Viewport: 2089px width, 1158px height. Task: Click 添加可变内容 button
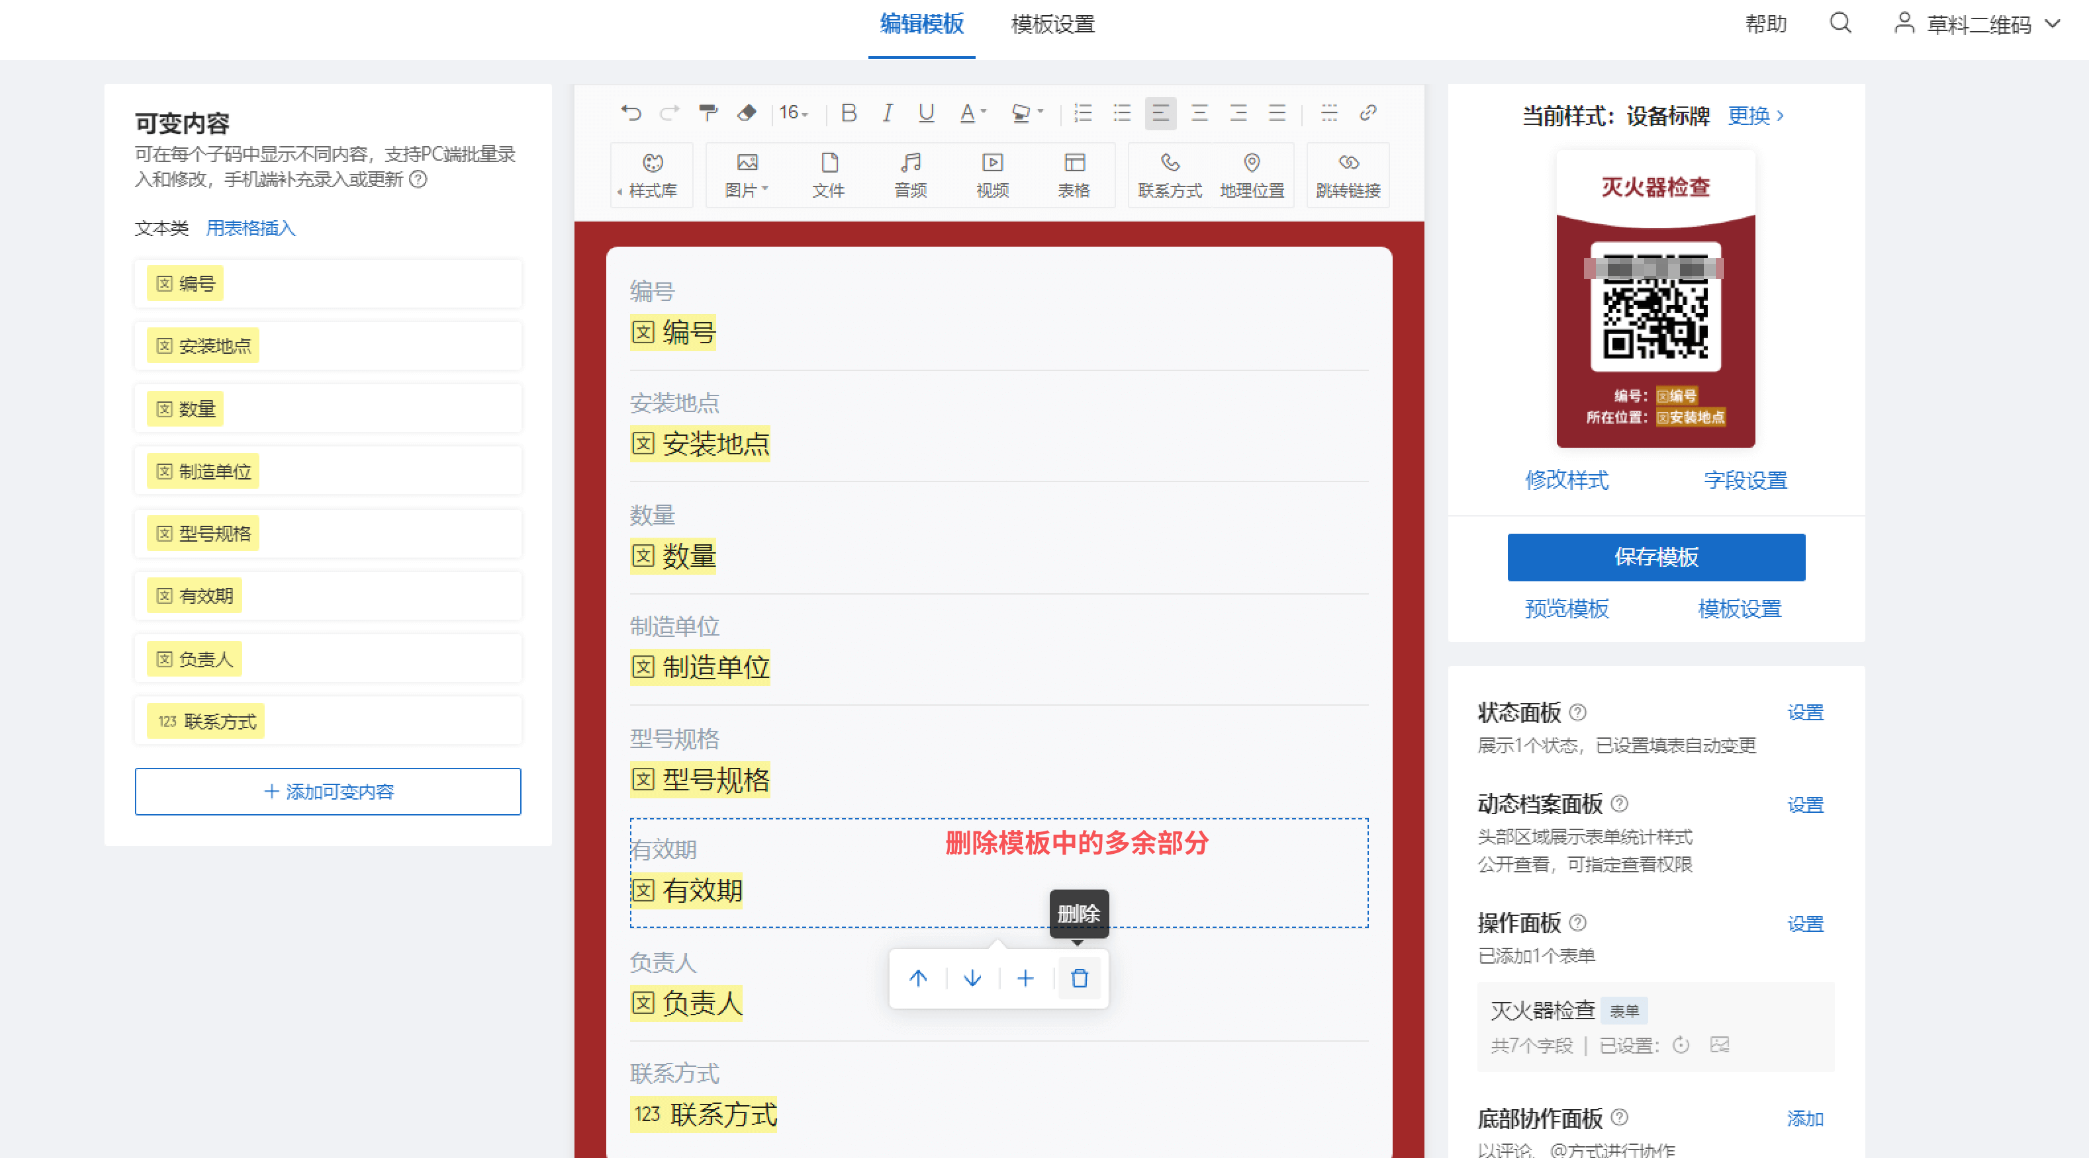(x=328, y=791)
